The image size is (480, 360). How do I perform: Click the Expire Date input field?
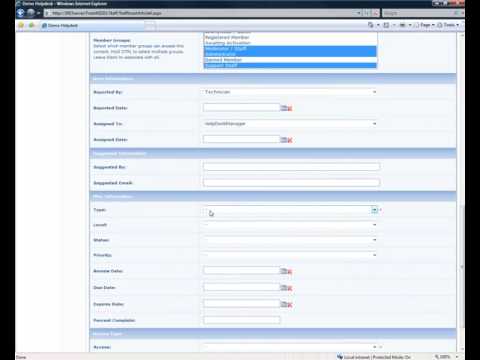tap(242, 304)
